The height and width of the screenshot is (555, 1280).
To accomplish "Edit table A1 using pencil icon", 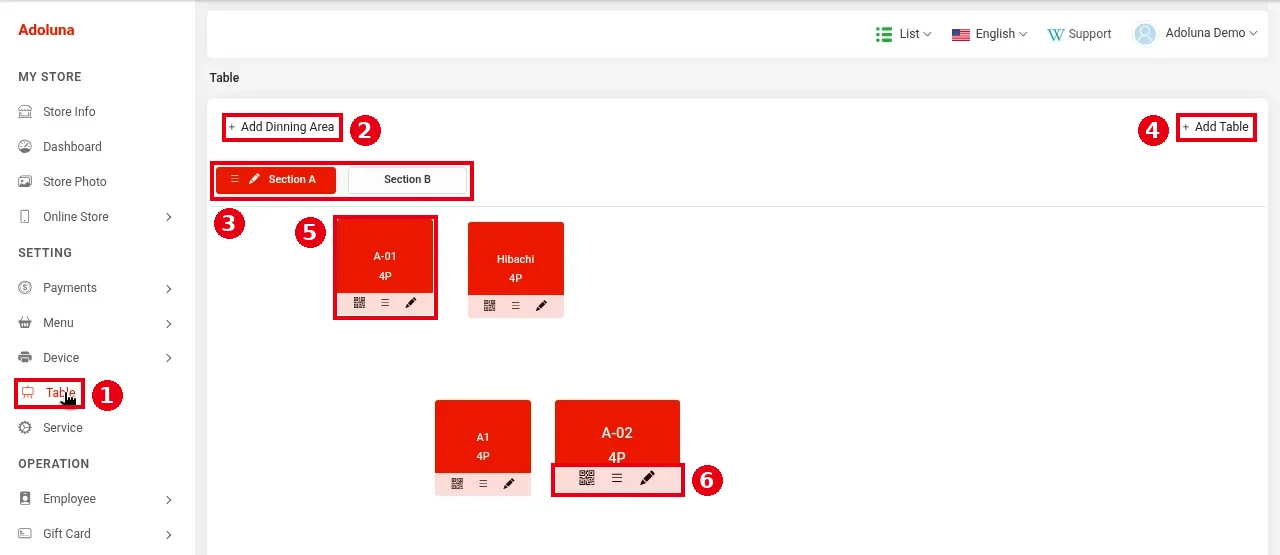I will (509, 484).
